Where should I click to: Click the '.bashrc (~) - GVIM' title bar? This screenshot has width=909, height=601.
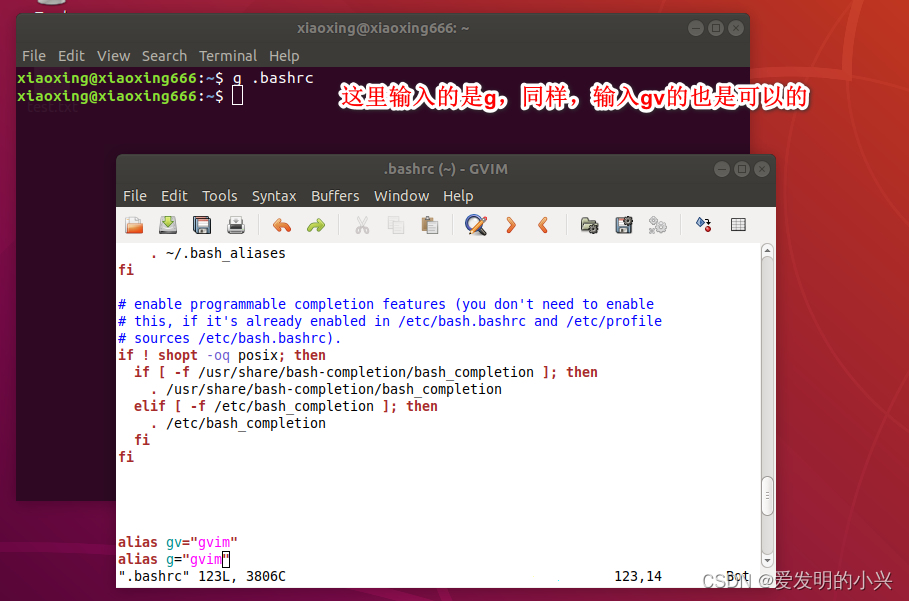(445, 169)
